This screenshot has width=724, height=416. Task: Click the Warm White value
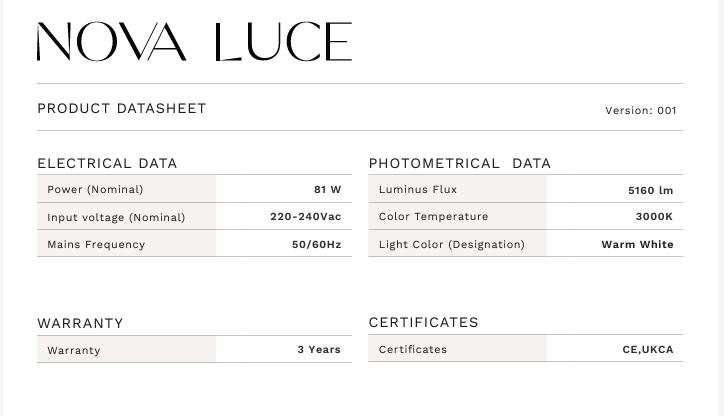(x=637, y=244)
